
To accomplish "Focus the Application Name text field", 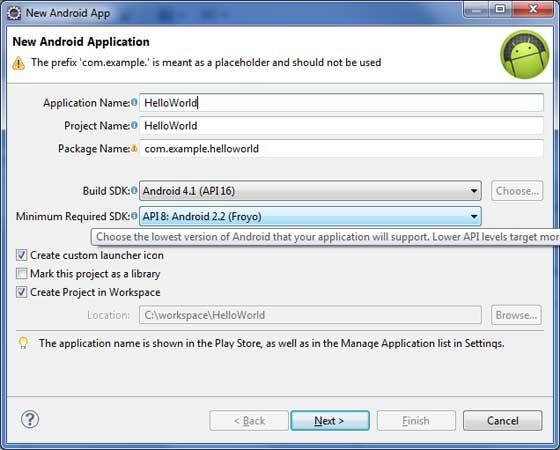I will (341, 103).
